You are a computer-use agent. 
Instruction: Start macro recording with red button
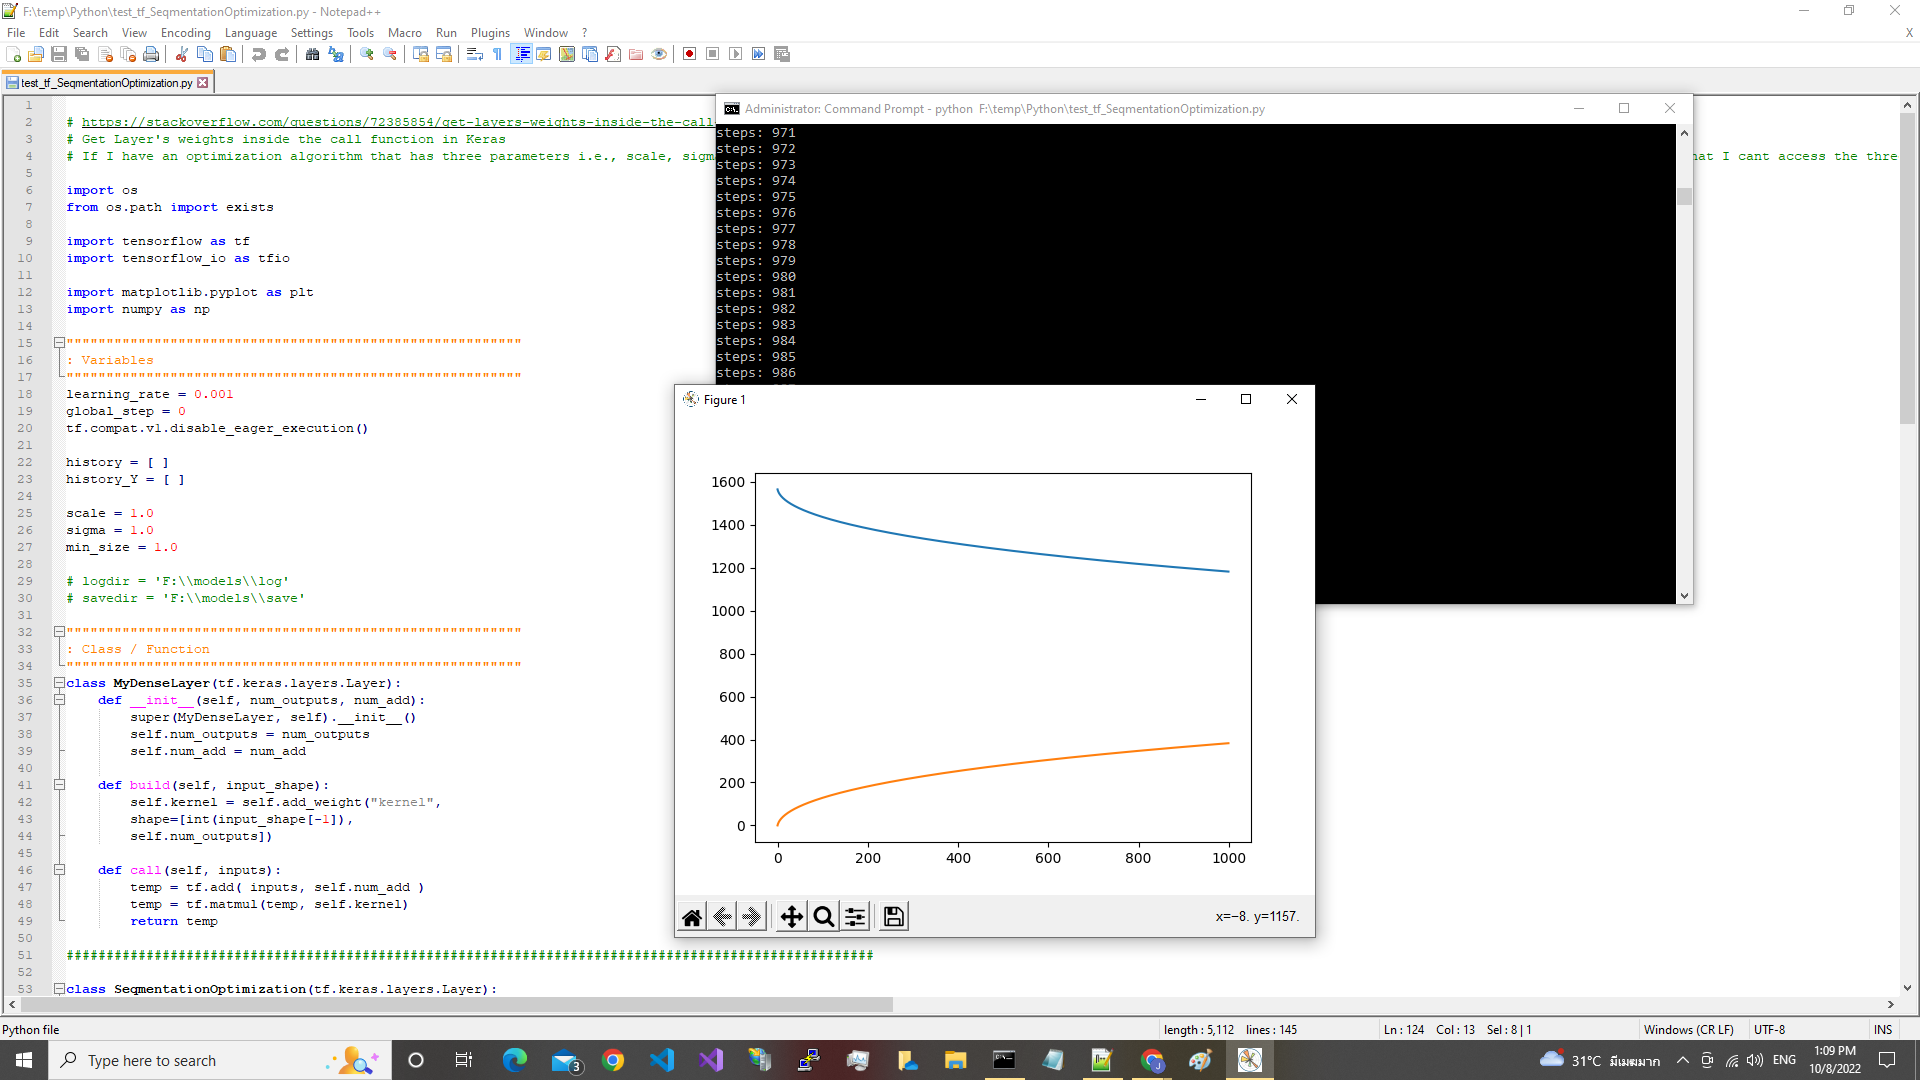point(689,54)
